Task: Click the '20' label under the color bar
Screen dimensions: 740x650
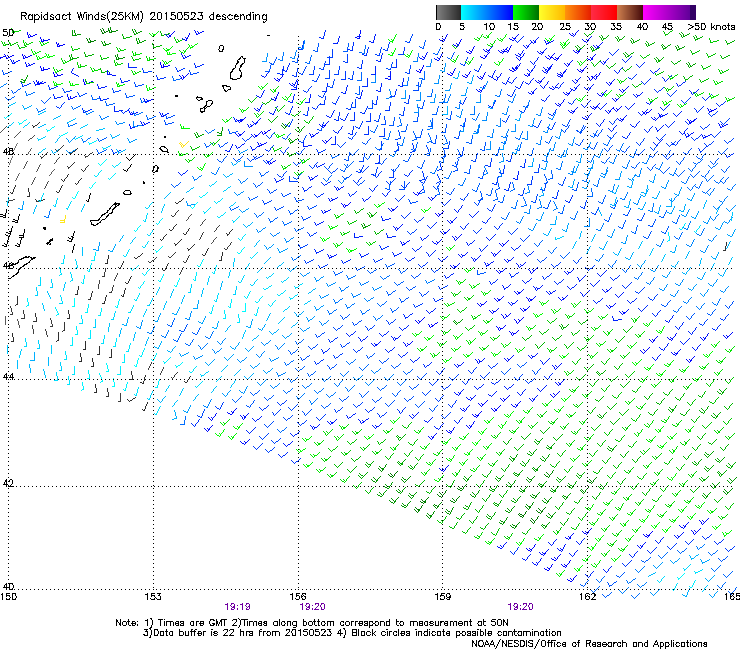Action: coord(537,27)
